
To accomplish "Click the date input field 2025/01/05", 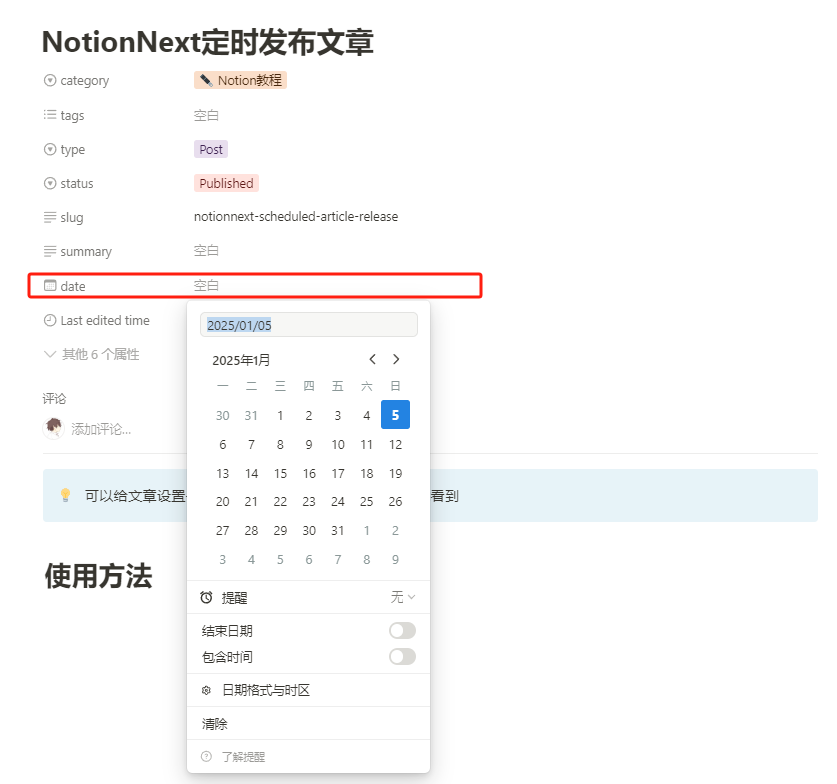I will tap(309, 324).
